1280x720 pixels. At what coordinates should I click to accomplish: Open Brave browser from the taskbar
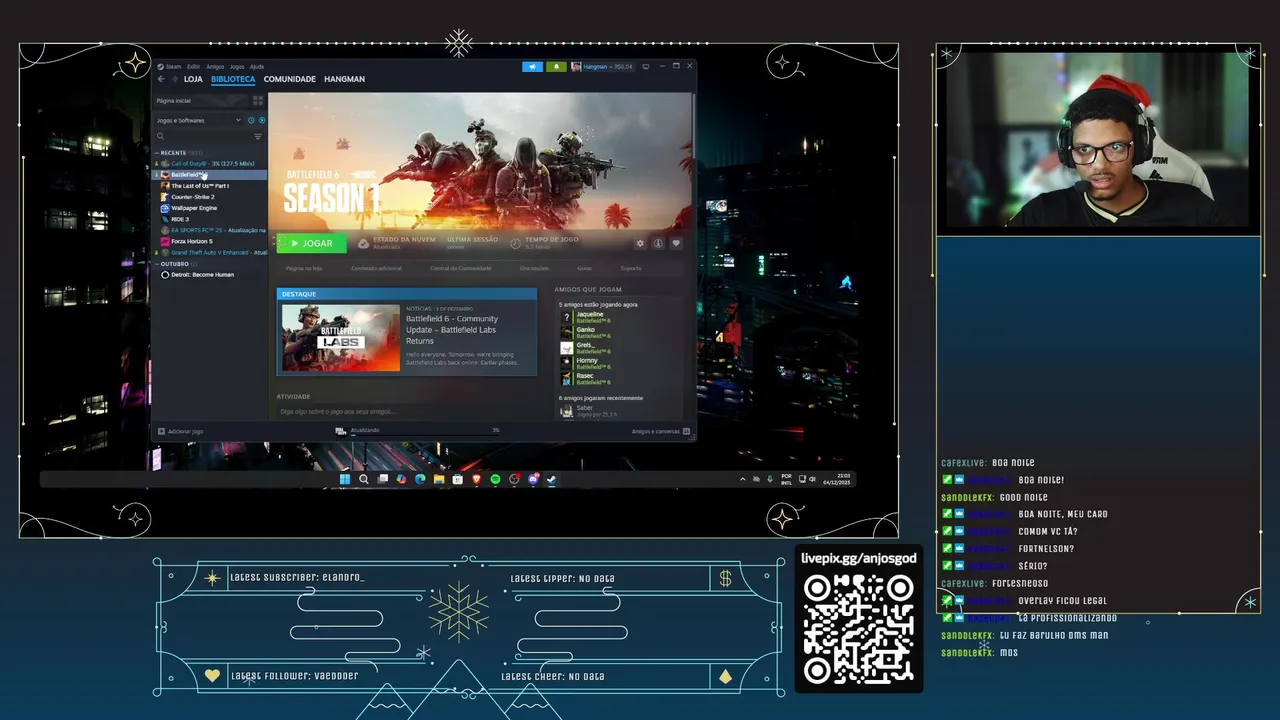point(476,479)
